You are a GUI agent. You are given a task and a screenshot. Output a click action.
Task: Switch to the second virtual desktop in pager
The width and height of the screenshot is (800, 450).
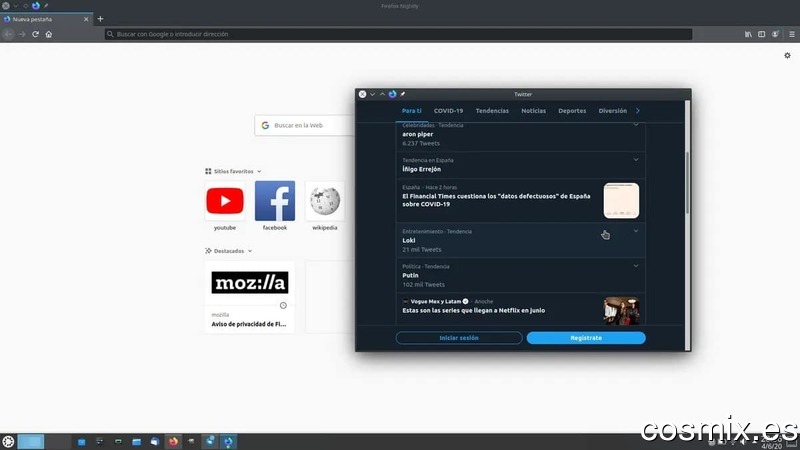tap(58, 442)
